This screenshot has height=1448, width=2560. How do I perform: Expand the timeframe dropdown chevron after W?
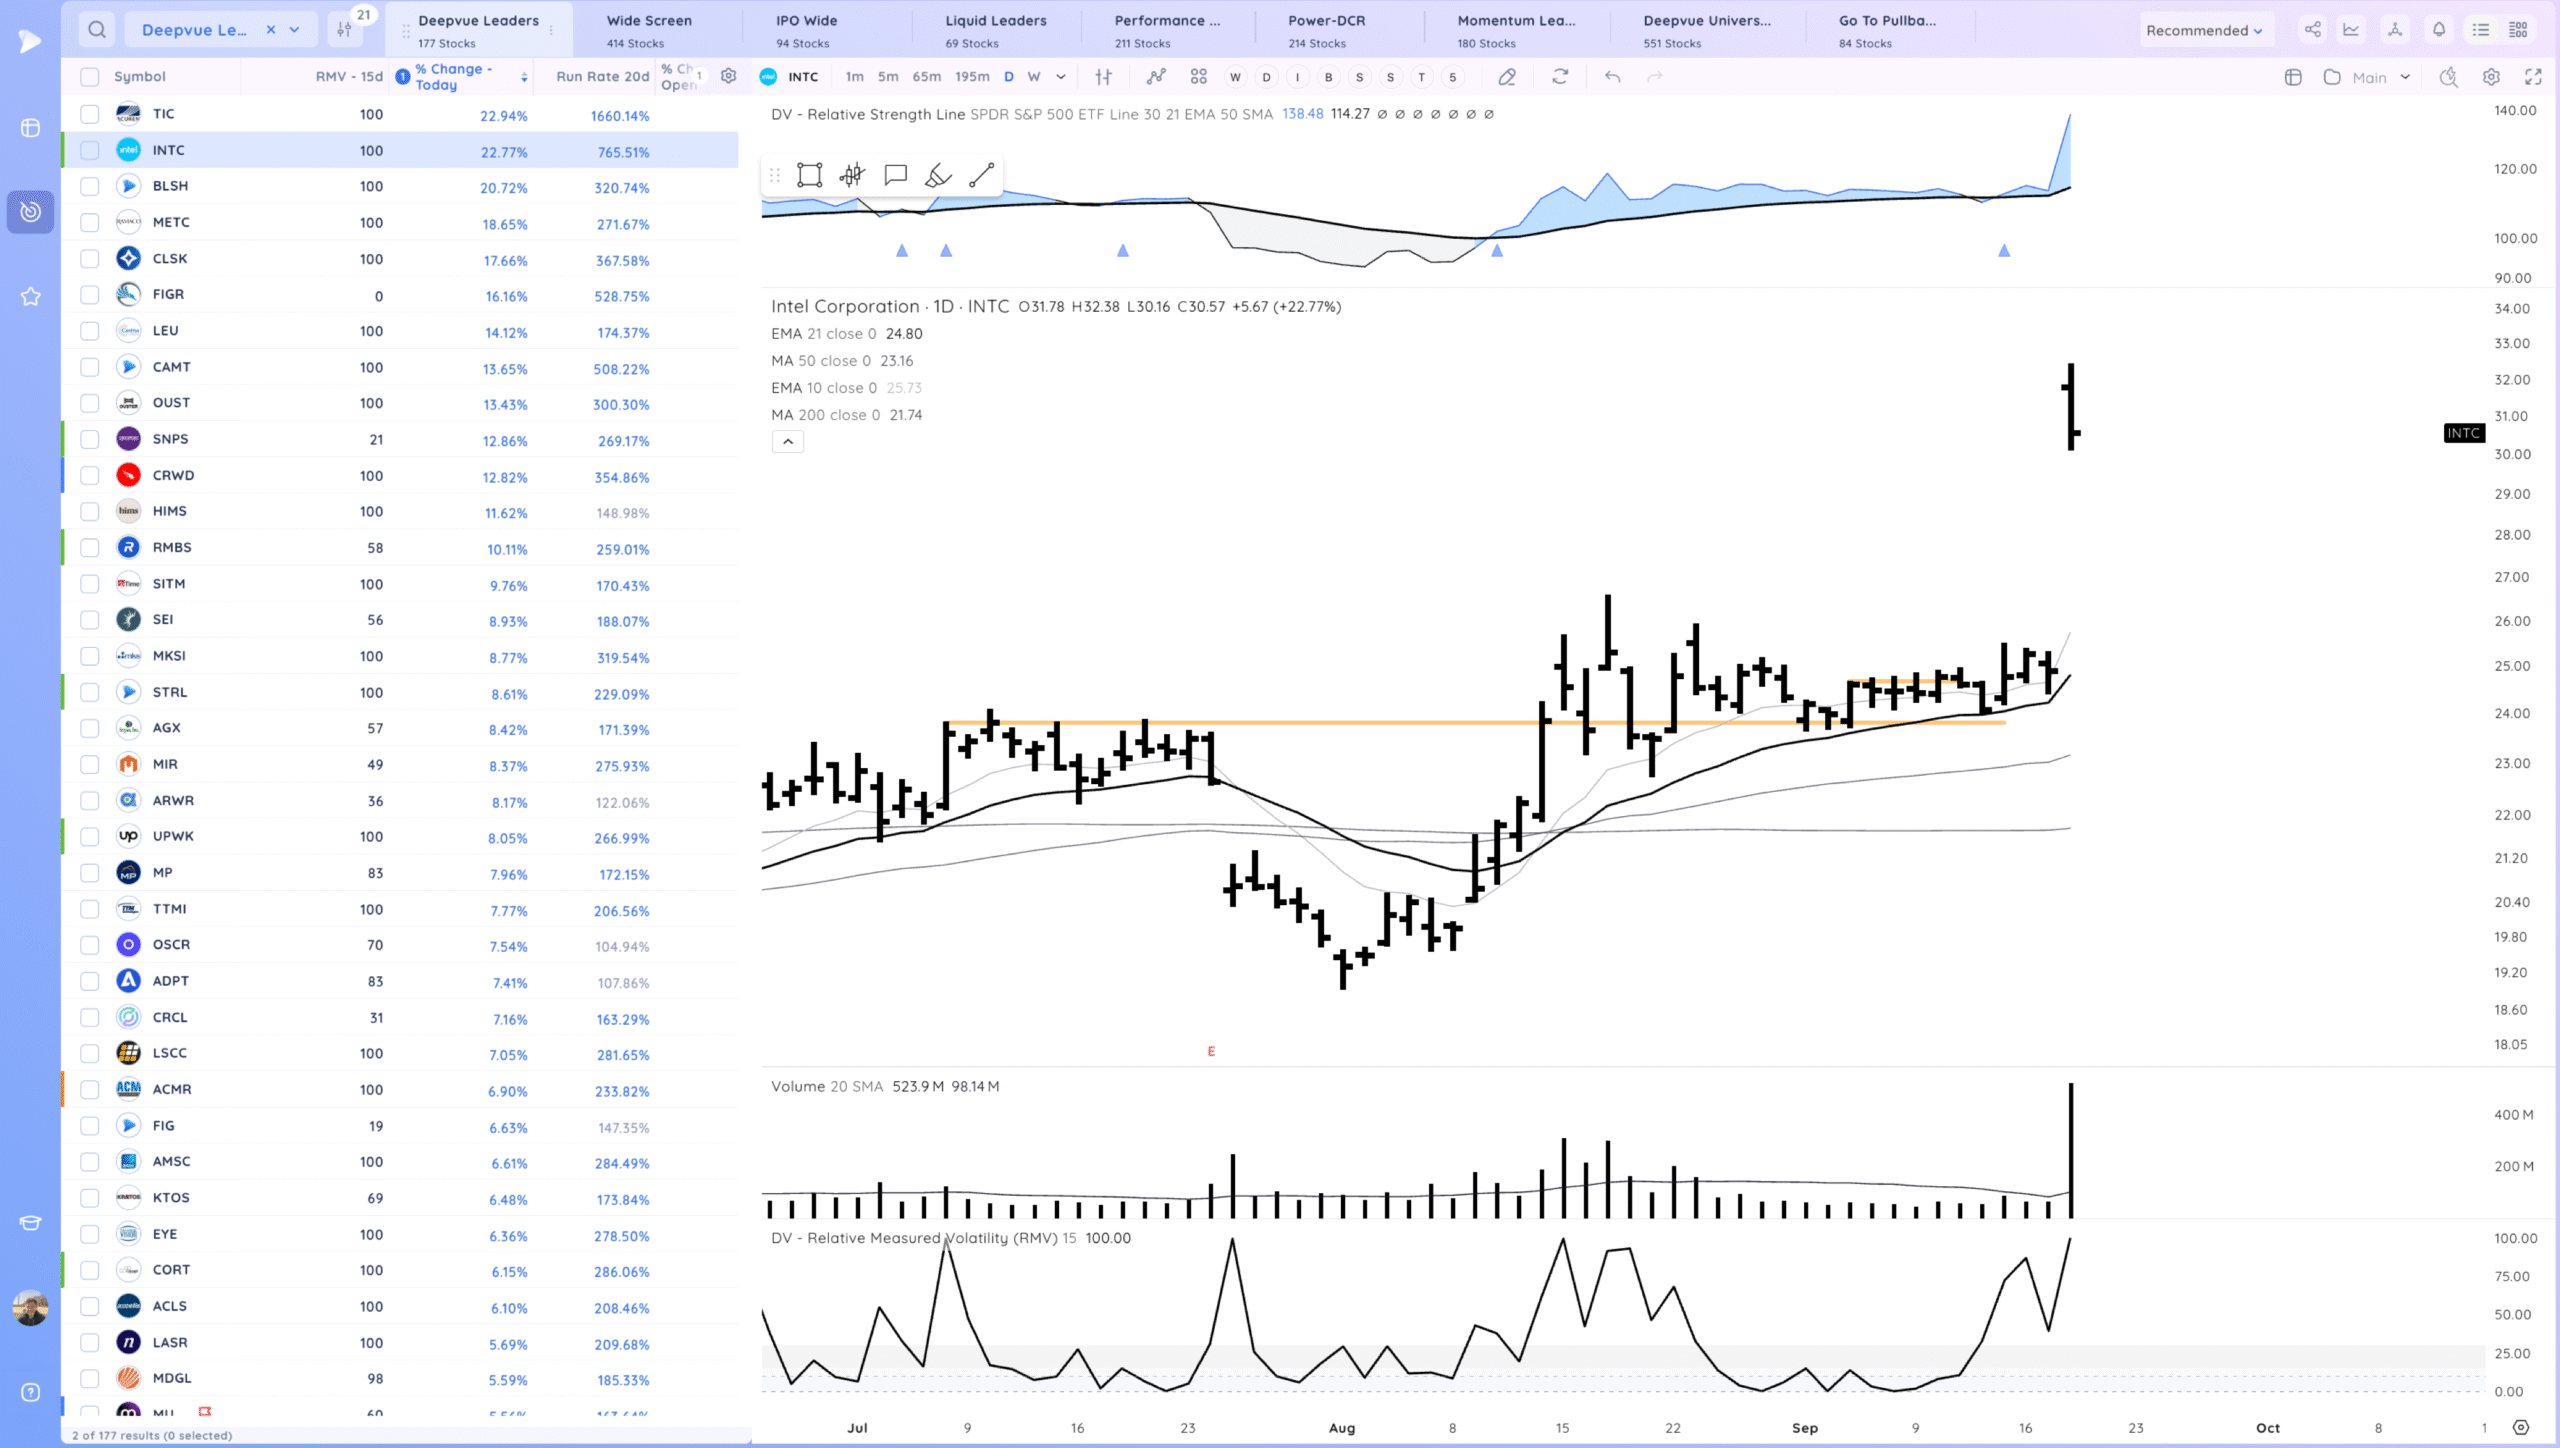[1061, 77]
